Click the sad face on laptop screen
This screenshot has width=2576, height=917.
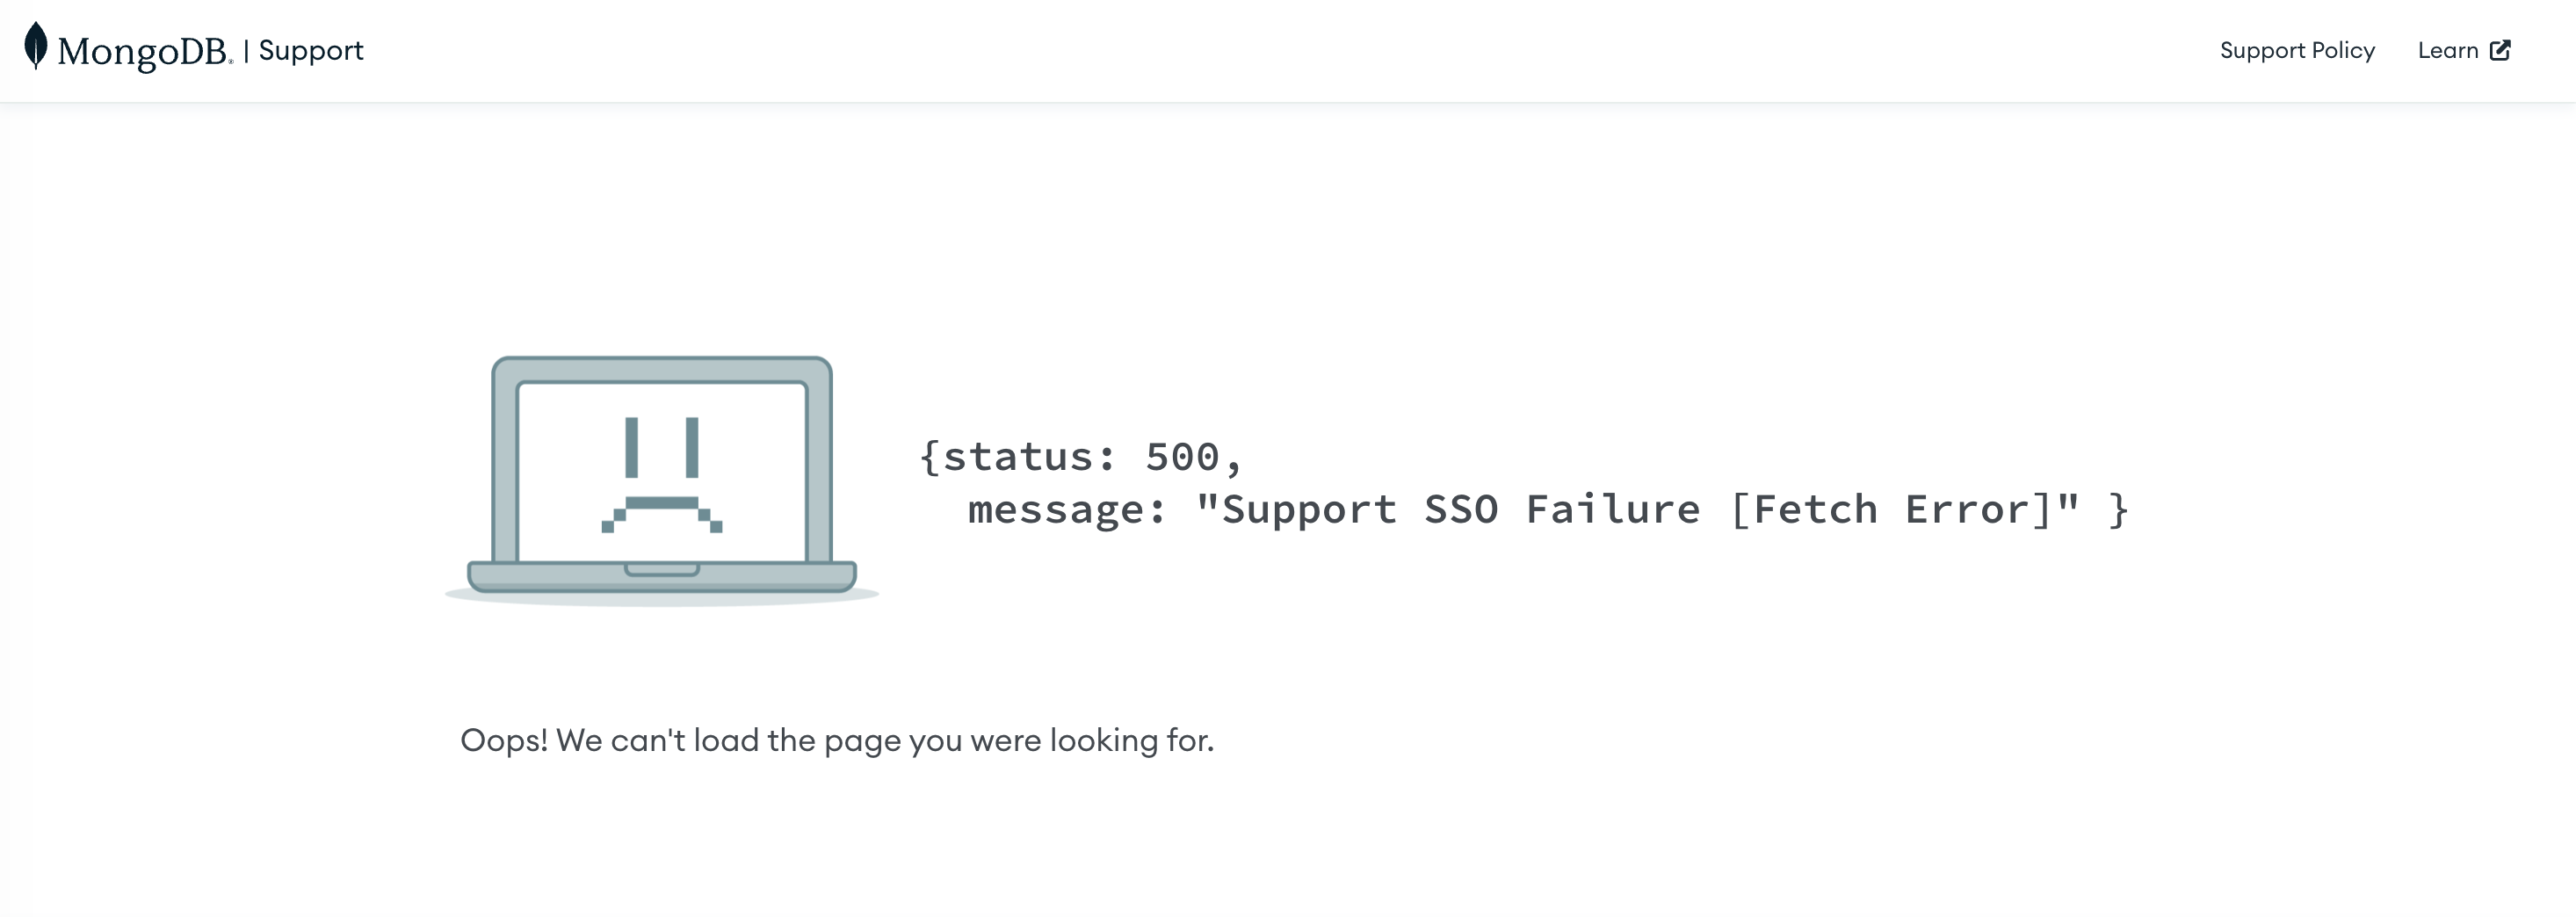[x=662, y=475]
